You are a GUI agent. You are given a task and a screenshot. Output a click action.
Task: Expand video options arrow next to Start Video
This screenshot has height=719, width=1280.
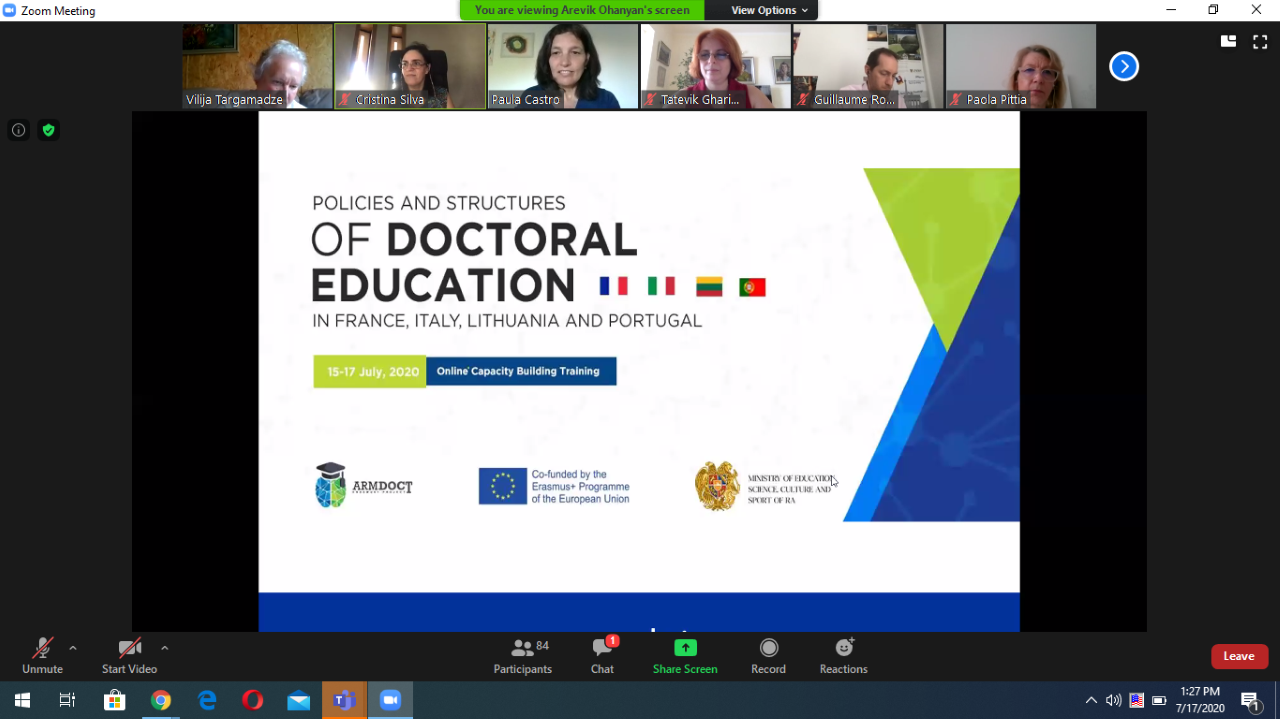(165, 648)
